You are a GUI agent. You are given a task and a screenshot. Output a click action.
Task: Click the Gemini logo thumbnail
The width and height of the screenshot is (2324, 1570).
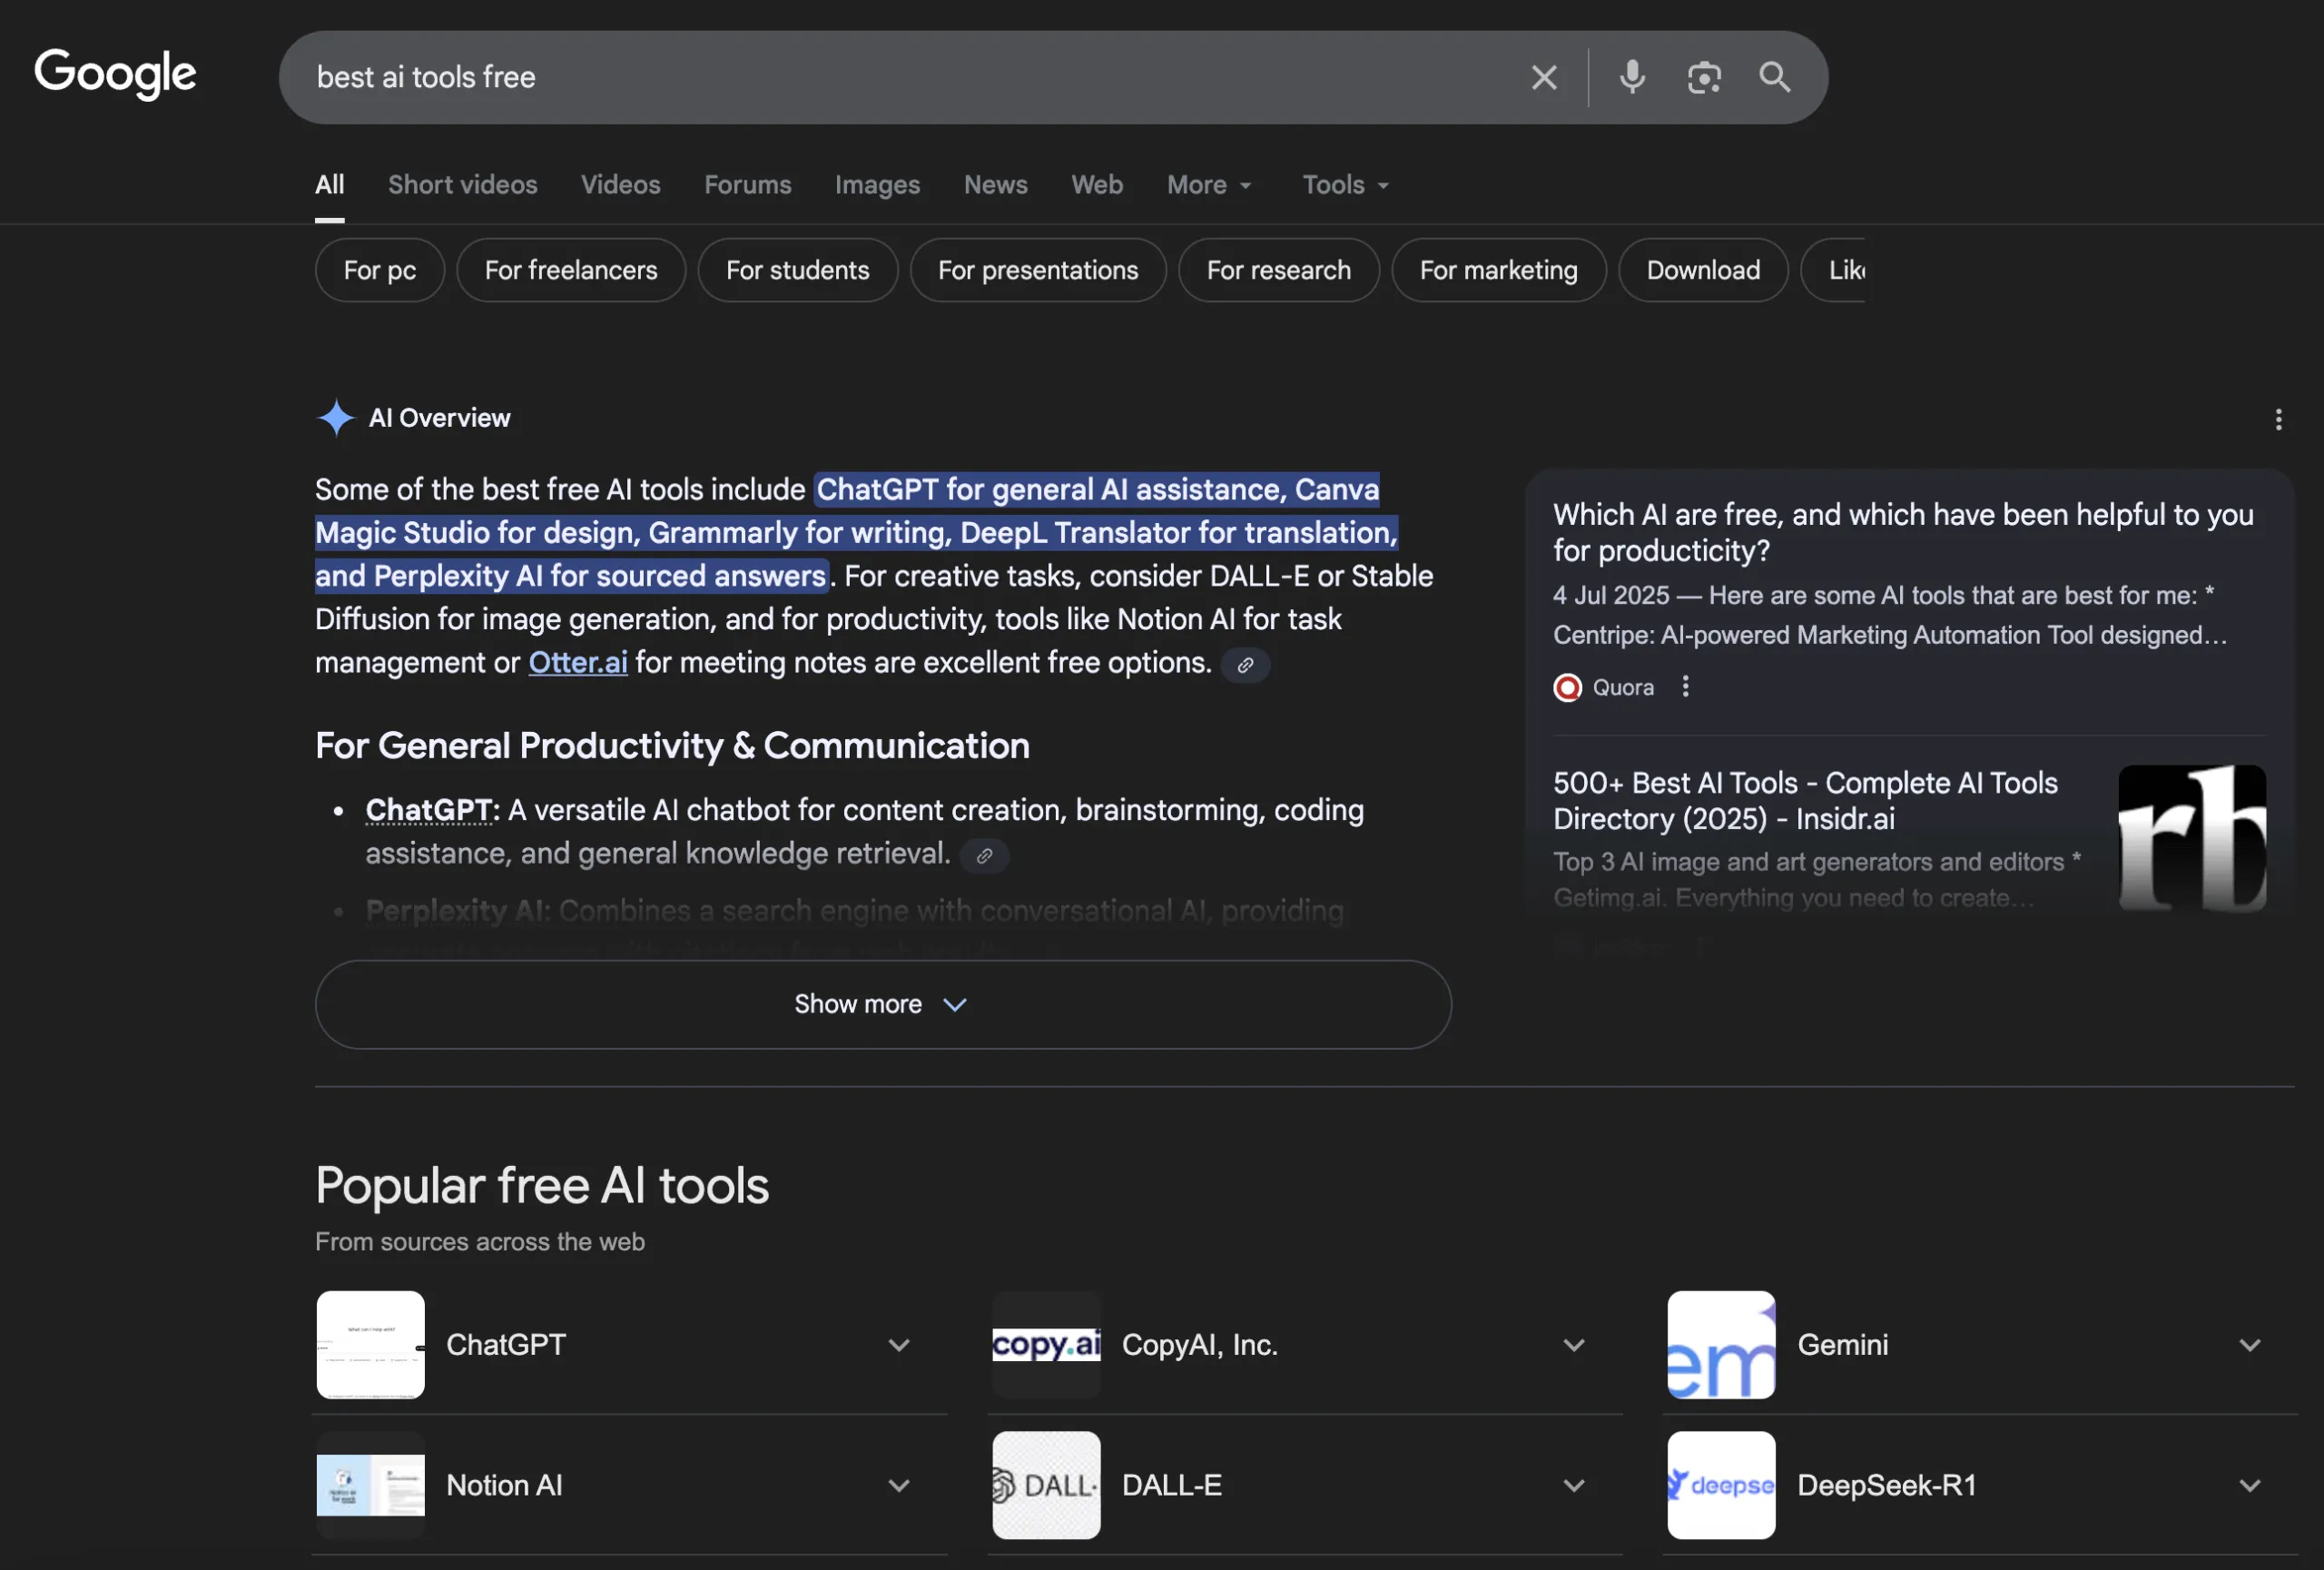[x=1721, y=1345]
